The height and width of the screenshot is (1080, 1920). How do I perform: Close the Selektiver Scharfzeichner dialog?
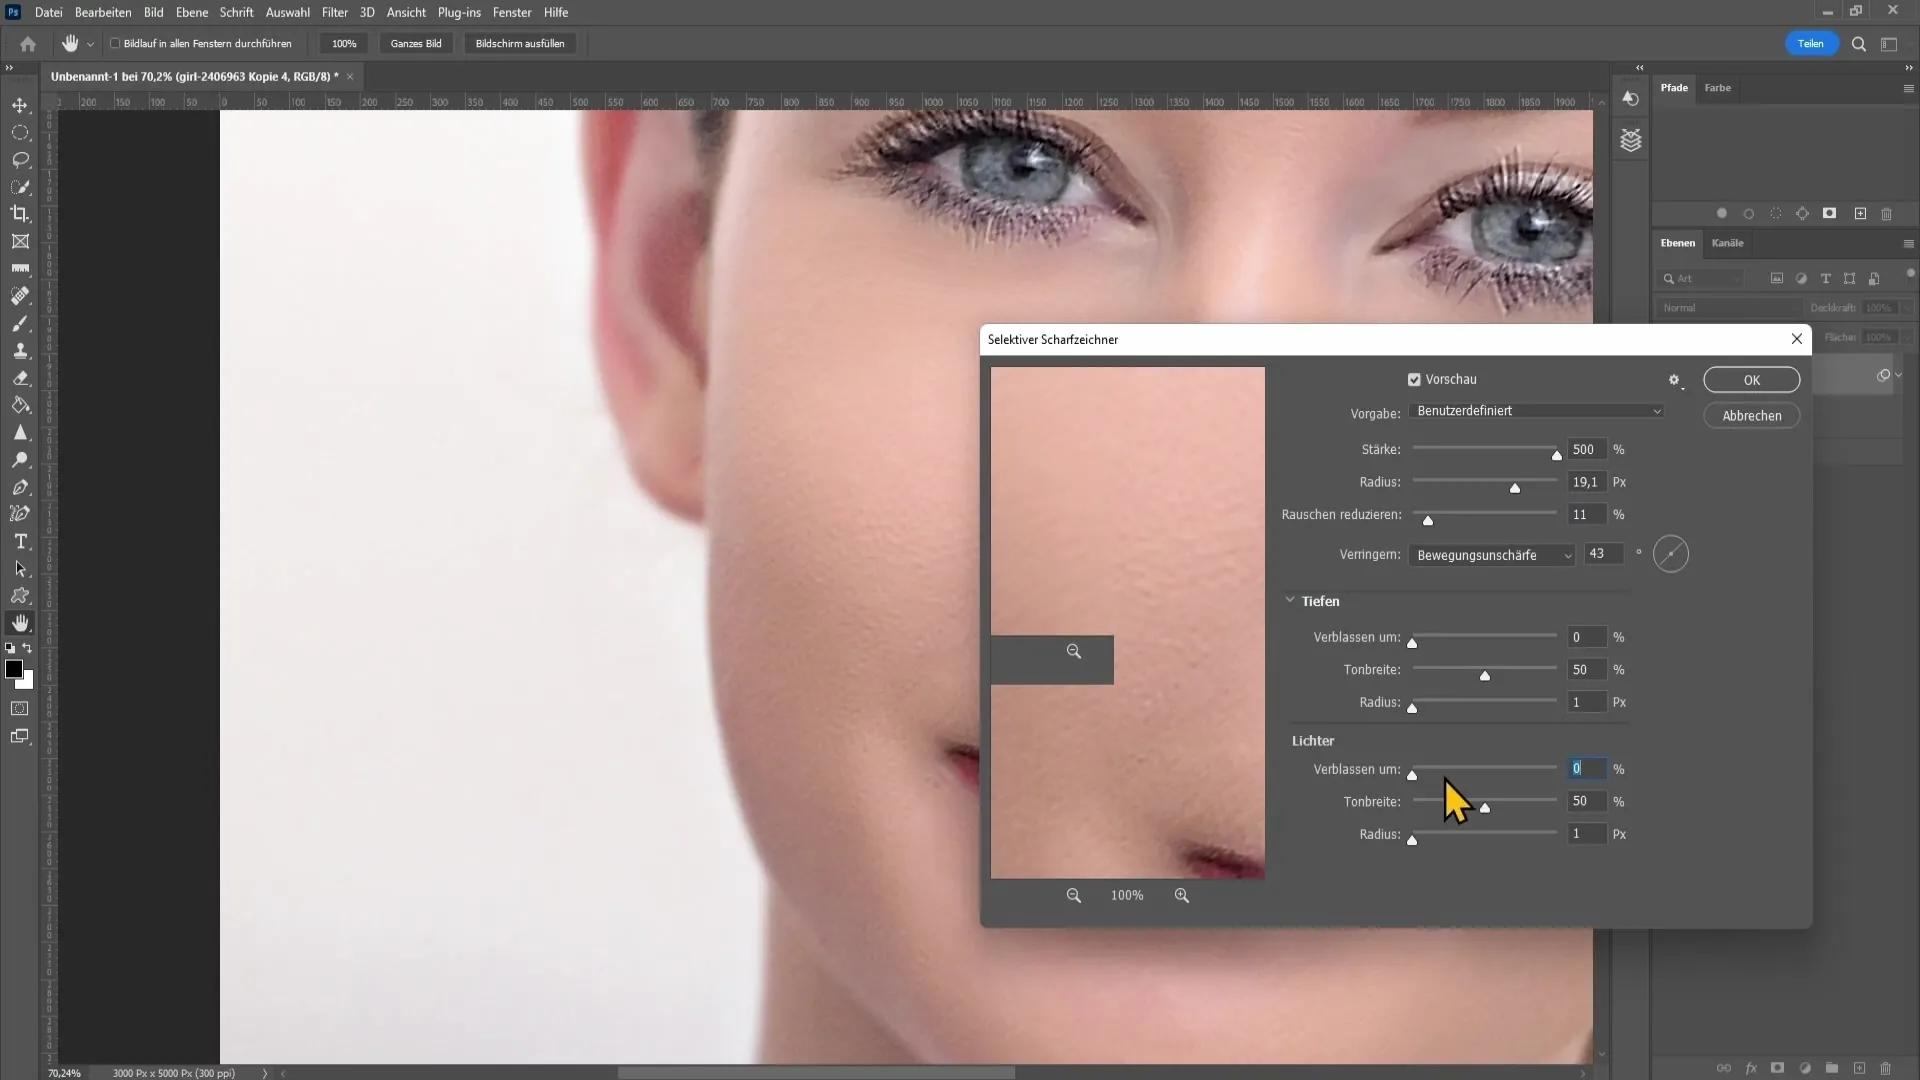tap(1797, 339)
